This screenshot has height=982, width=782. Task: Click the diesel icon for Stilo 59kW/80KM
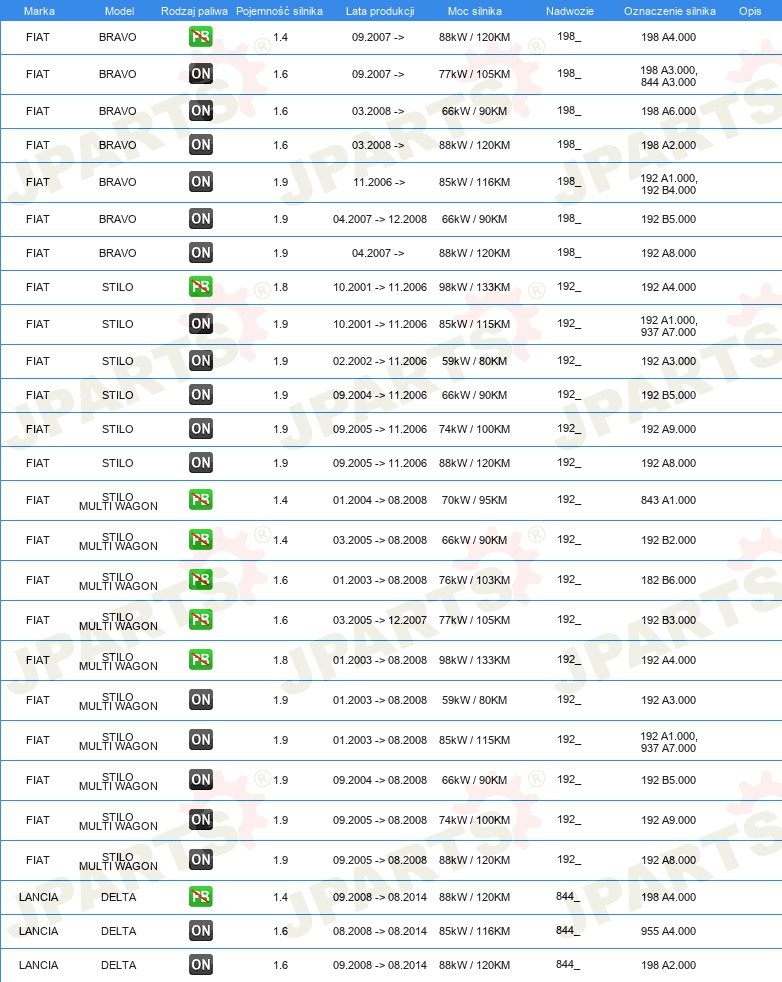click(x=200, y=361)
